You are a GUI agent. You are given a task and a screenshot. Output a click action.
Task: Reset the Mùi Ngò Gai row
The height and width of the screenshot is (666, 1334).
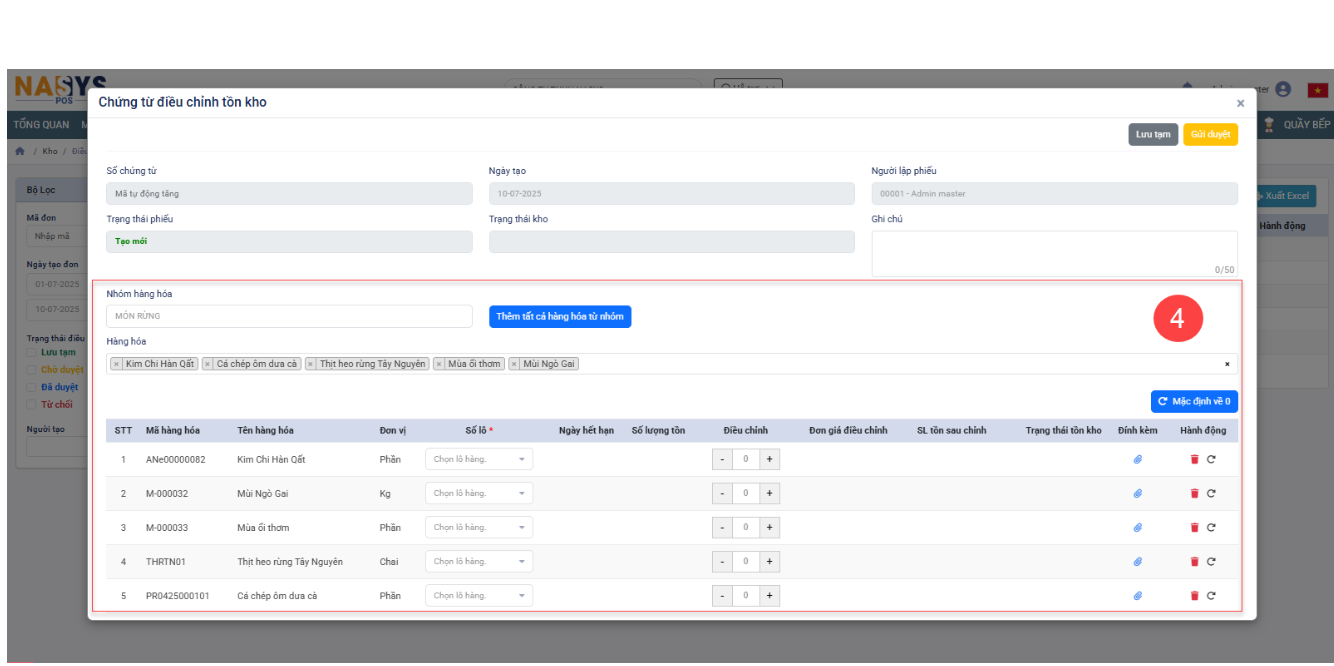click(1211, 493)
